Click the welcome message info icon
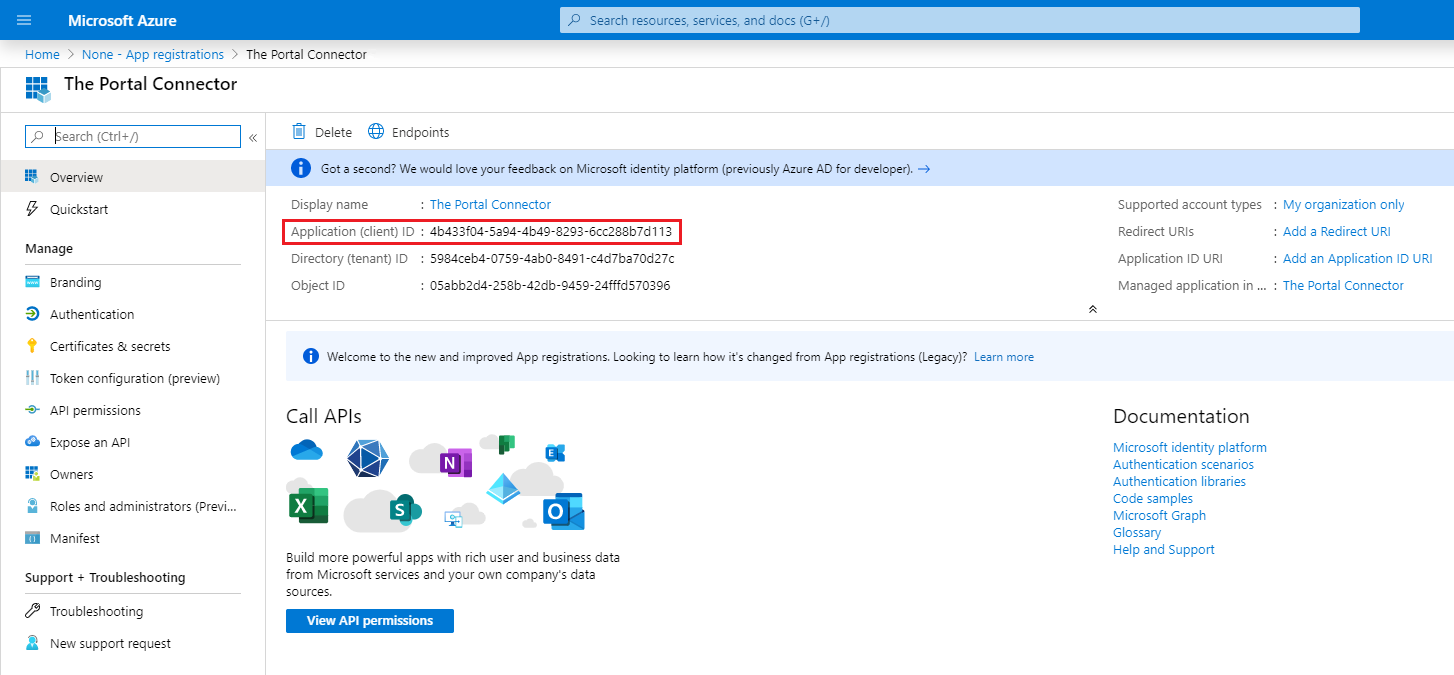 311,357
